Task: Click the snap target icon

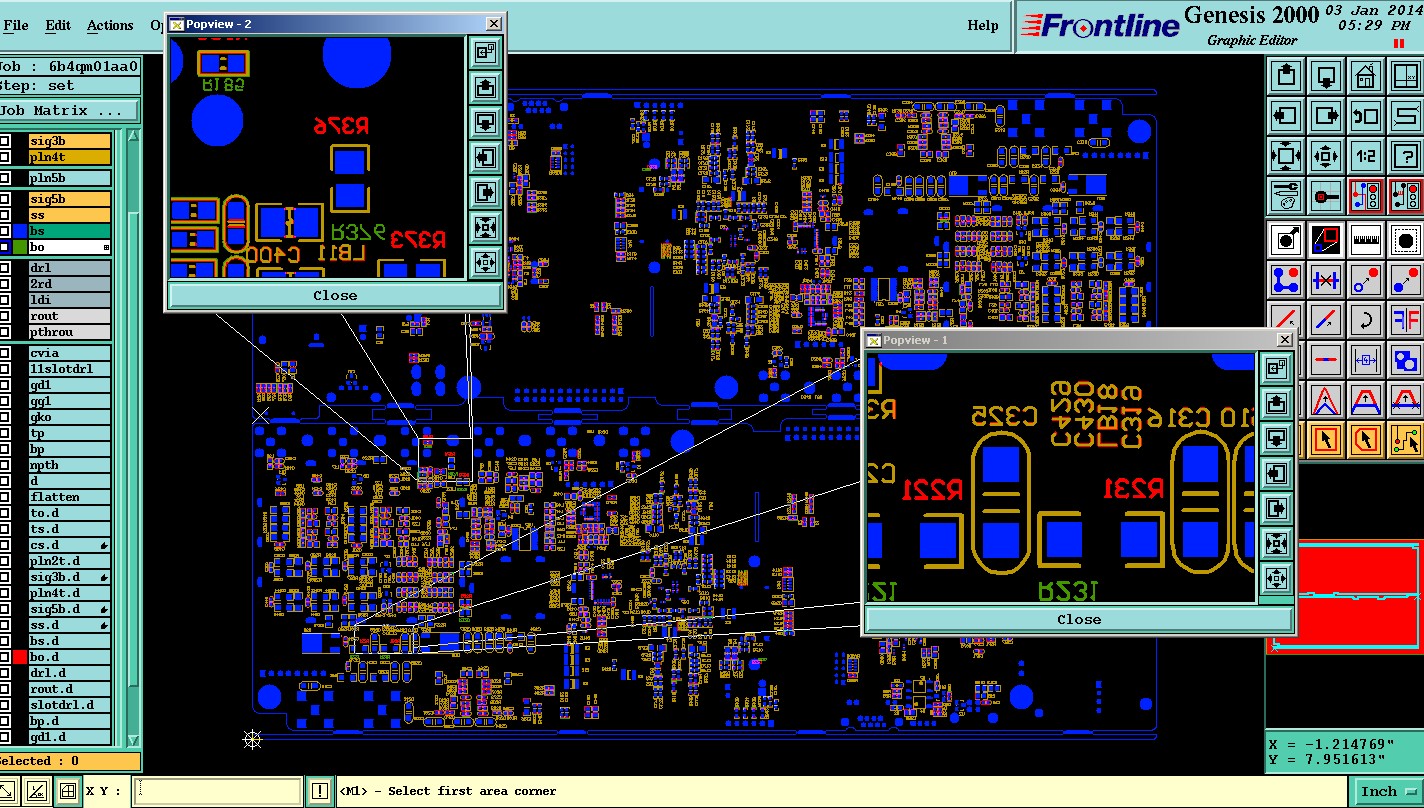Action: (1326, 196)
